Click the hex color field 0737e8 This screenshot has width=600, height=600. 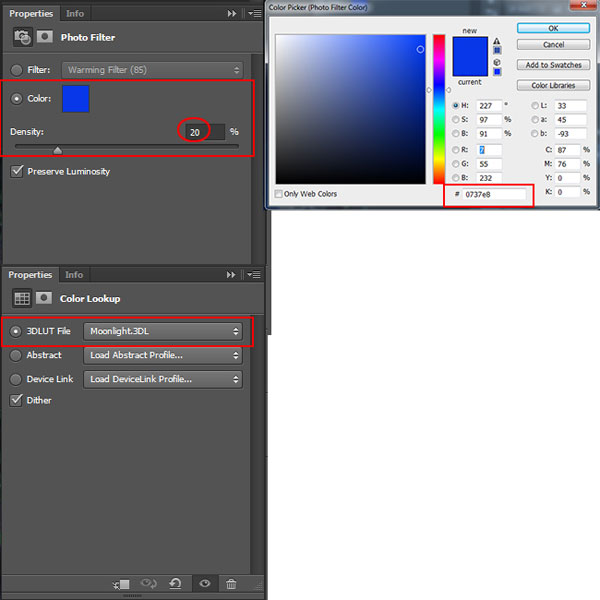(494, 194)
